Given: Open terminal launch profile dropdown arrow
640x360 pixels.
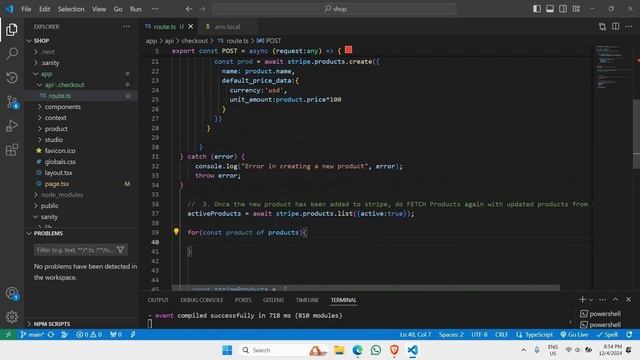Looking at the screenshot, I should [591, 300].
